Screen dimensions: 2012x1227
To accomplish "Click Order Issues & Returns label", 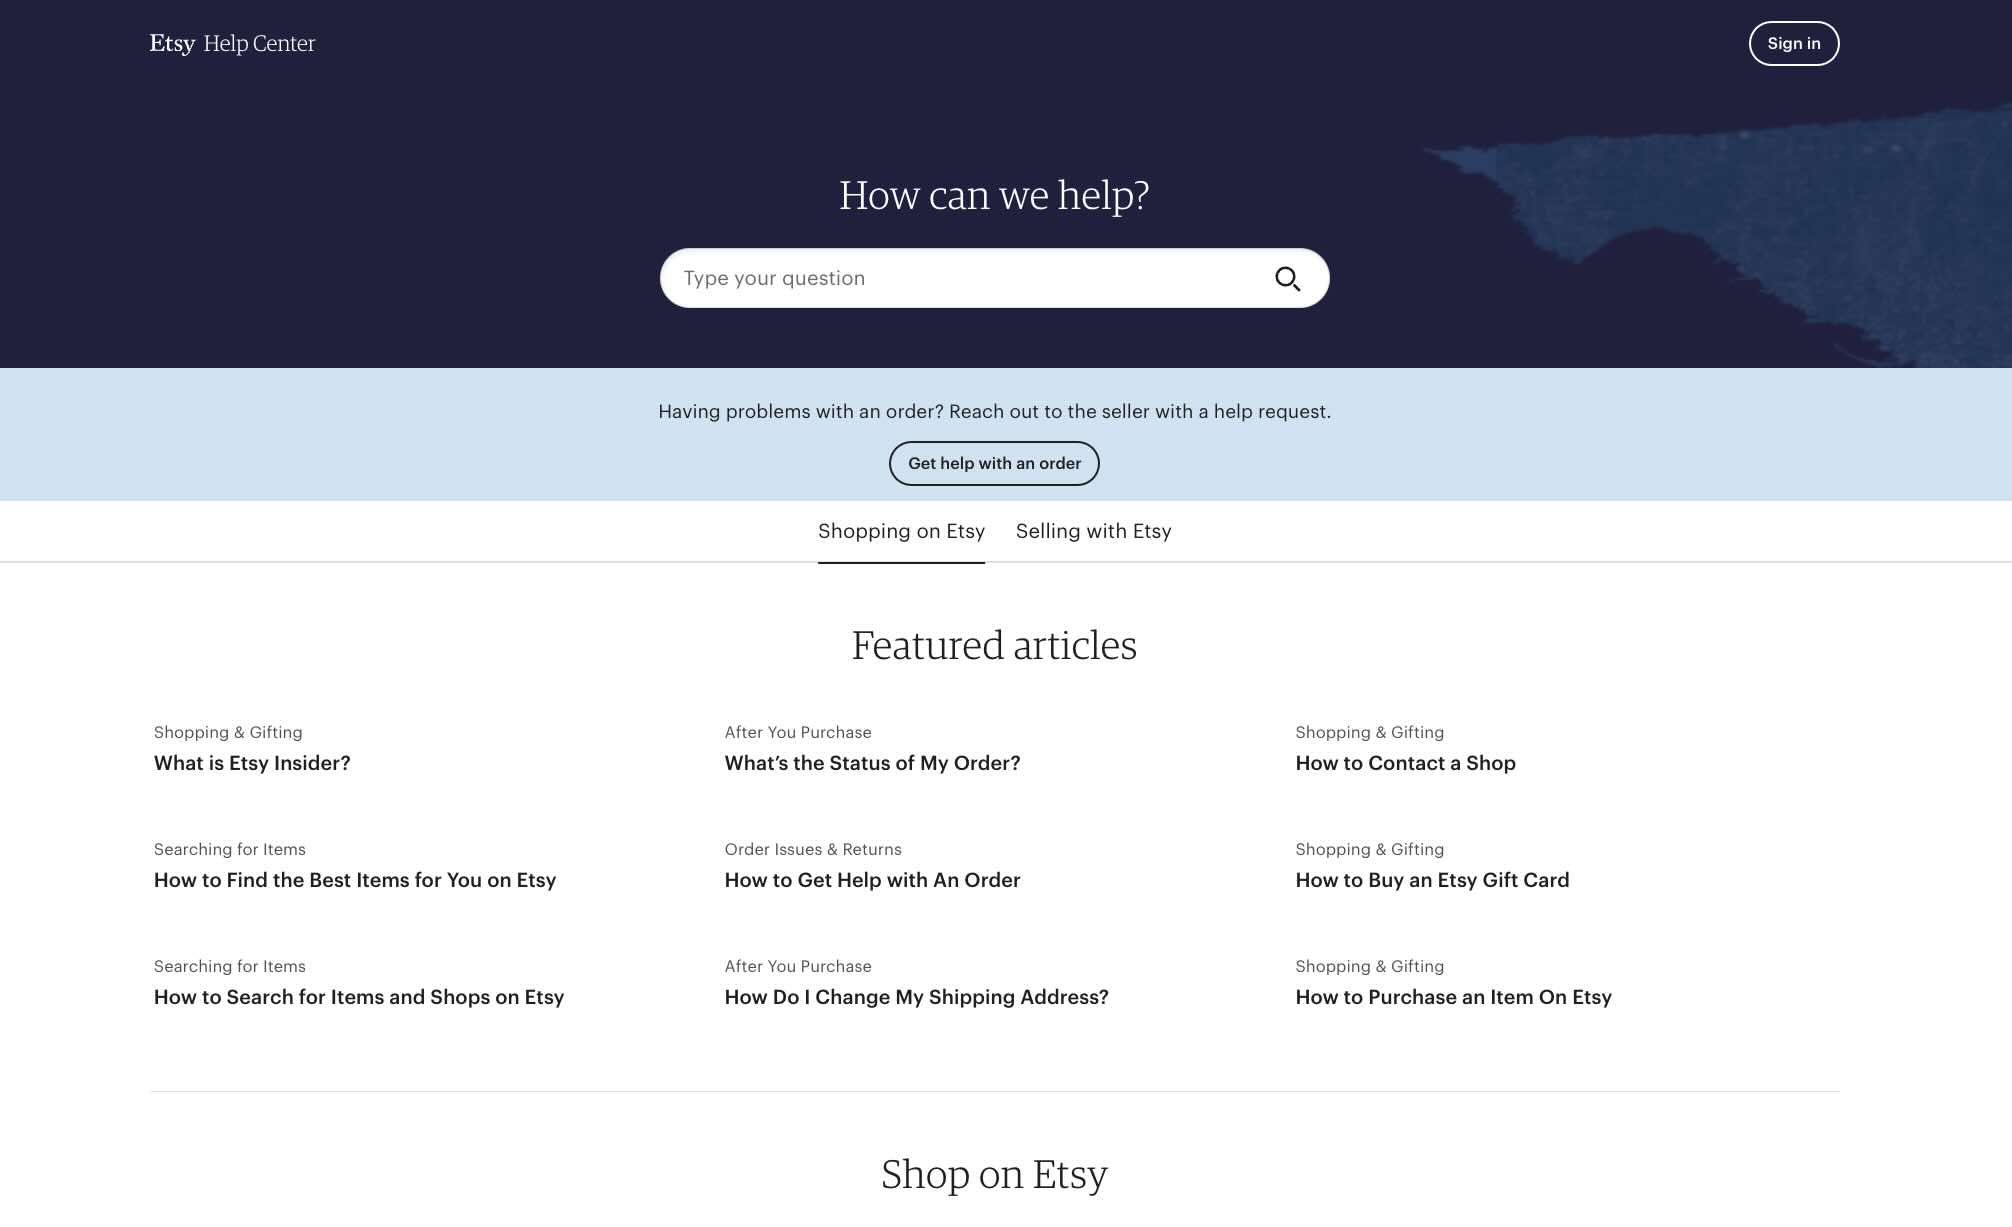I will 813,849.
